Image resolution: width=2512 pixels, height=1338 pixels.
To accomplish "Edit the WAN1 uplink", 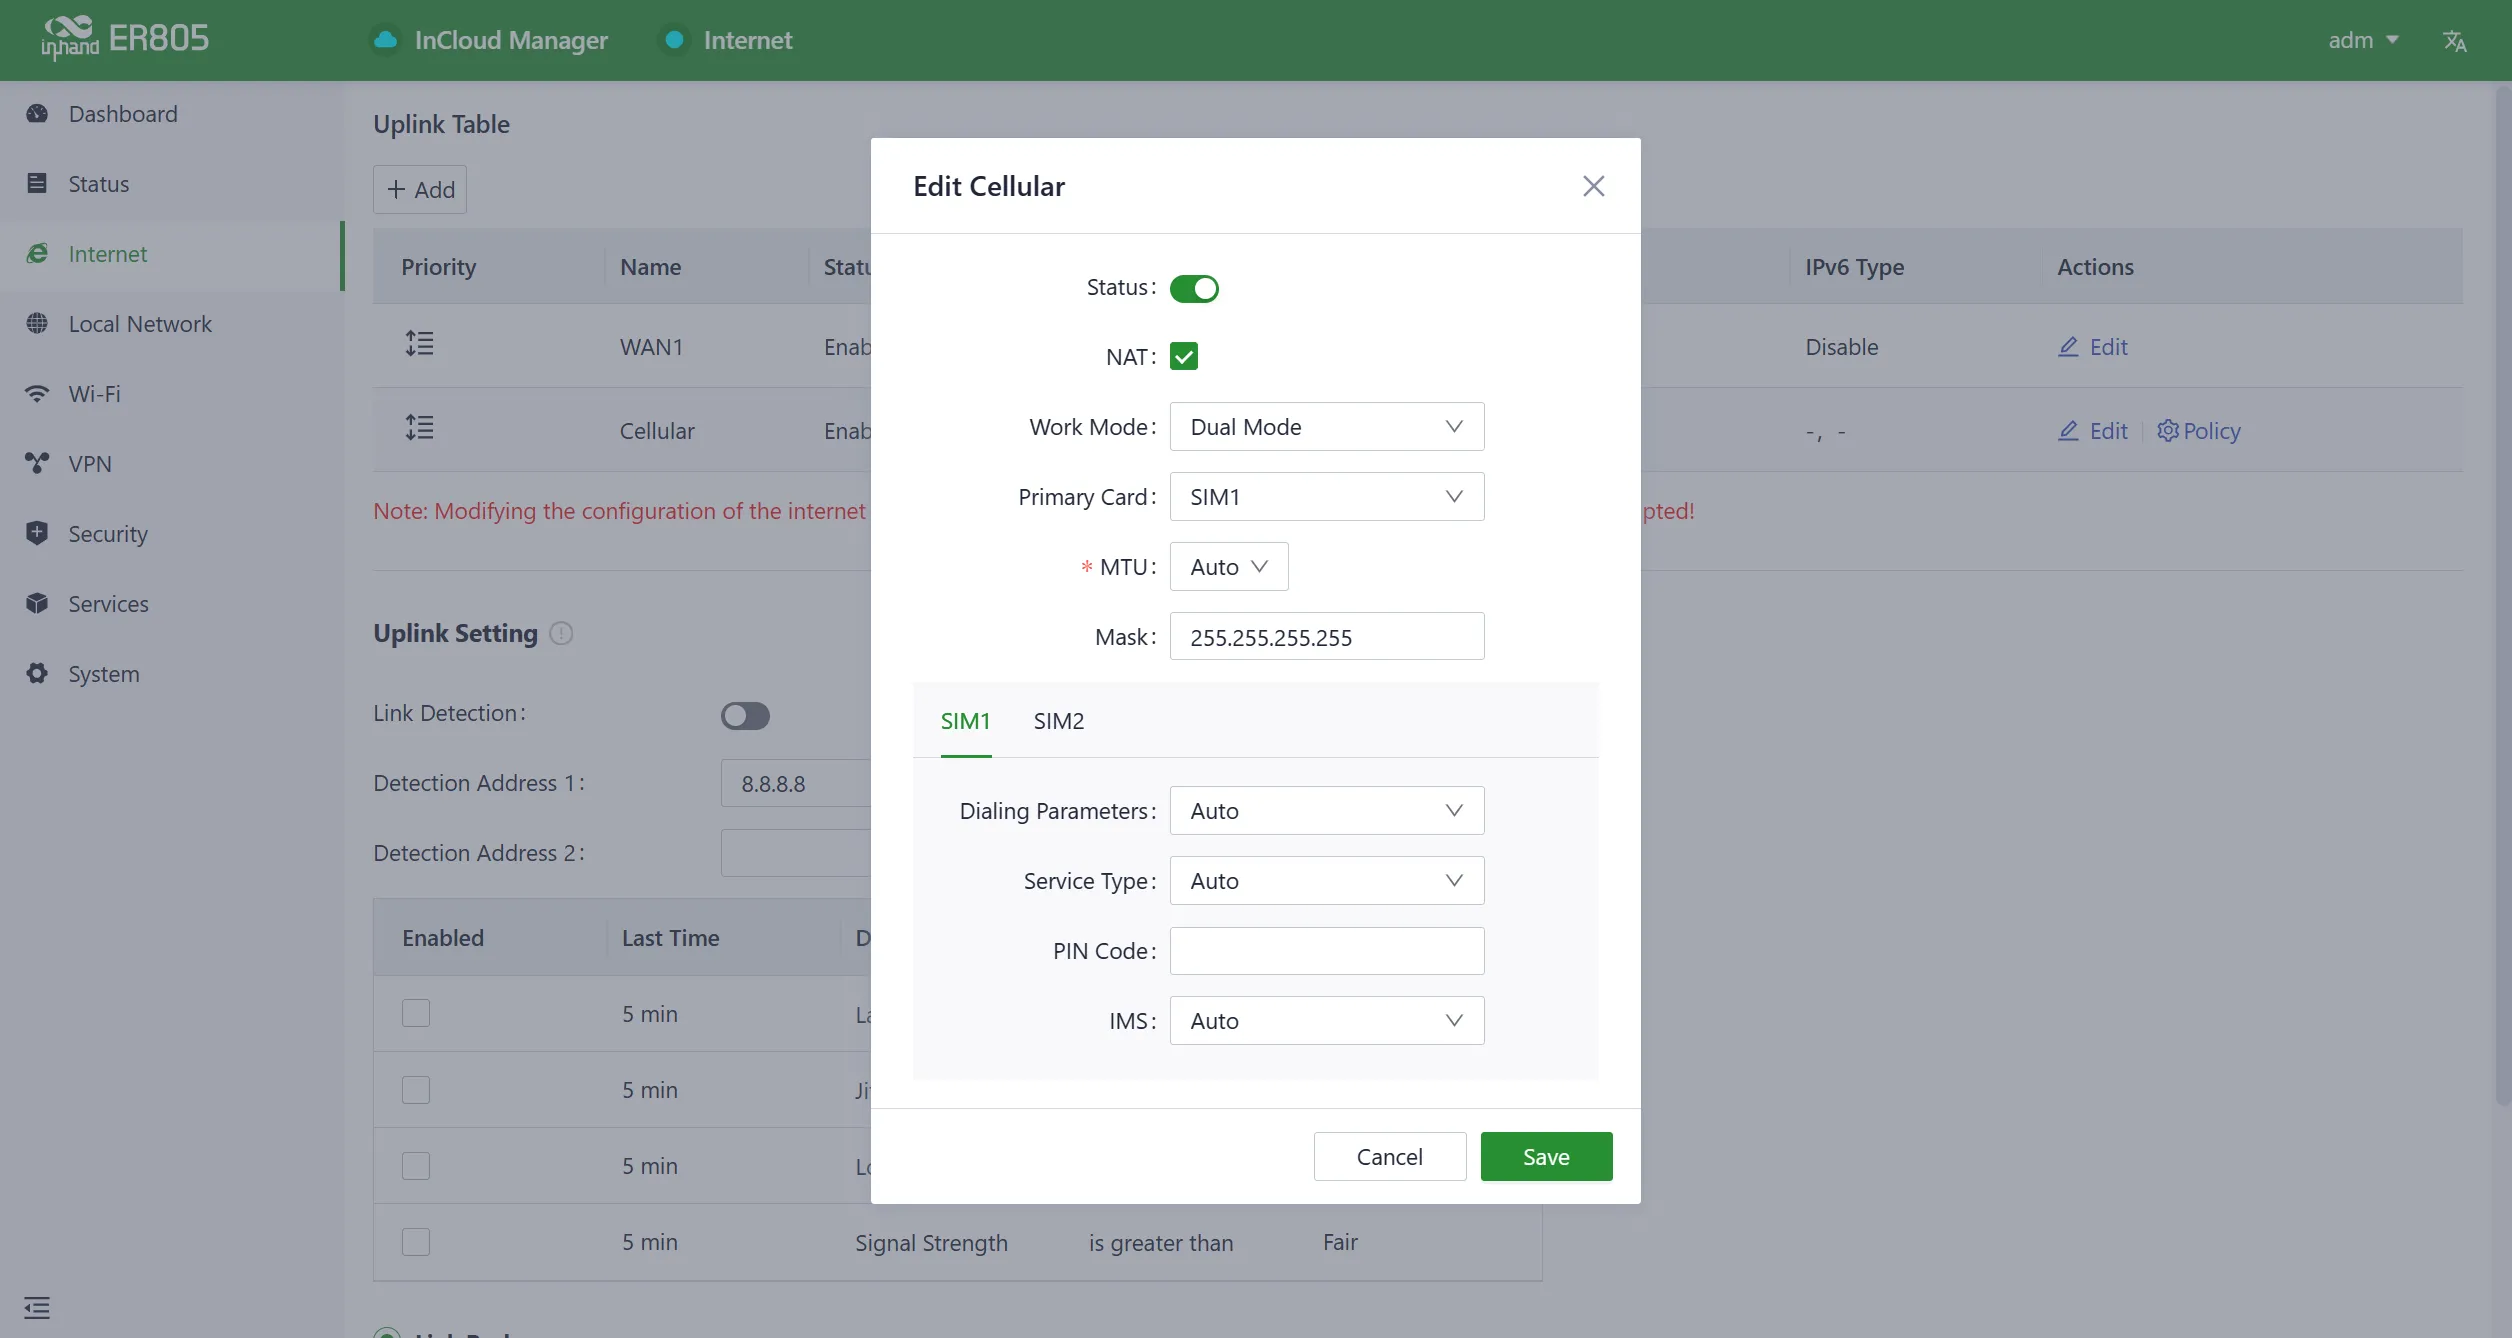I will pyautogui.click(x=2093, y=347).
